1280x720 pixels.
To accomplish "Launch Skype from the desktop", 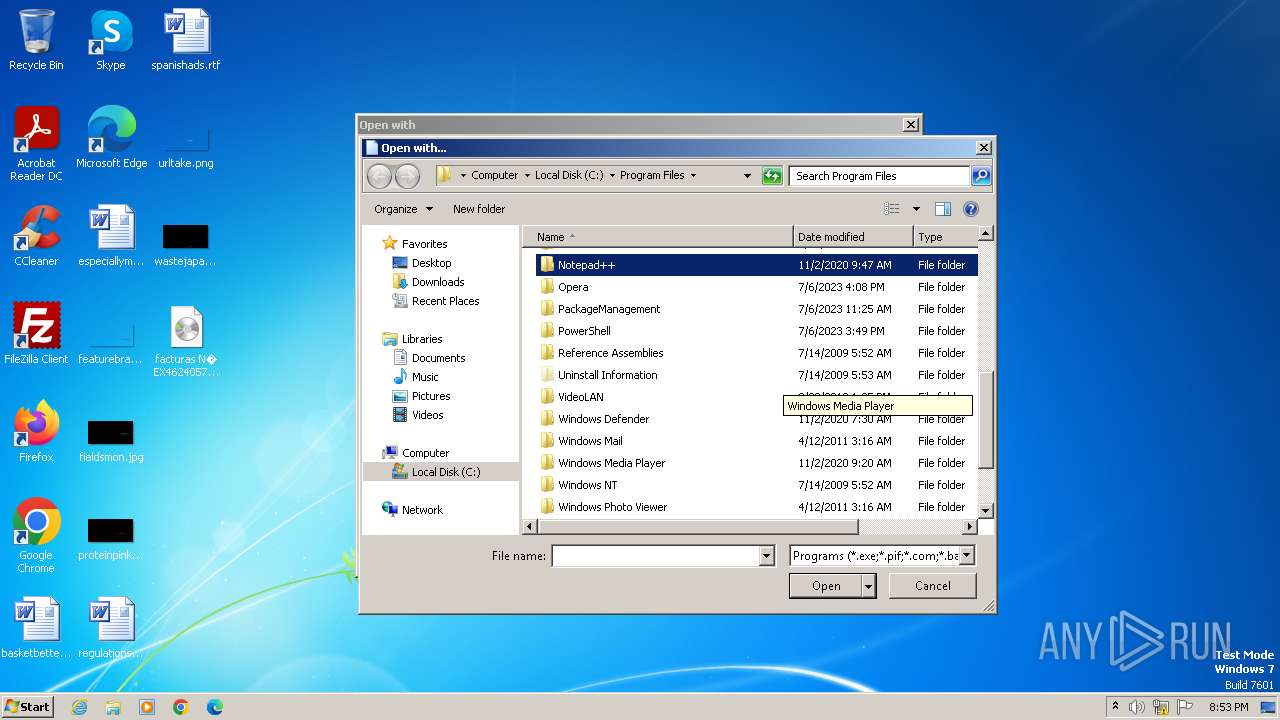I will [x=110, y=40].
